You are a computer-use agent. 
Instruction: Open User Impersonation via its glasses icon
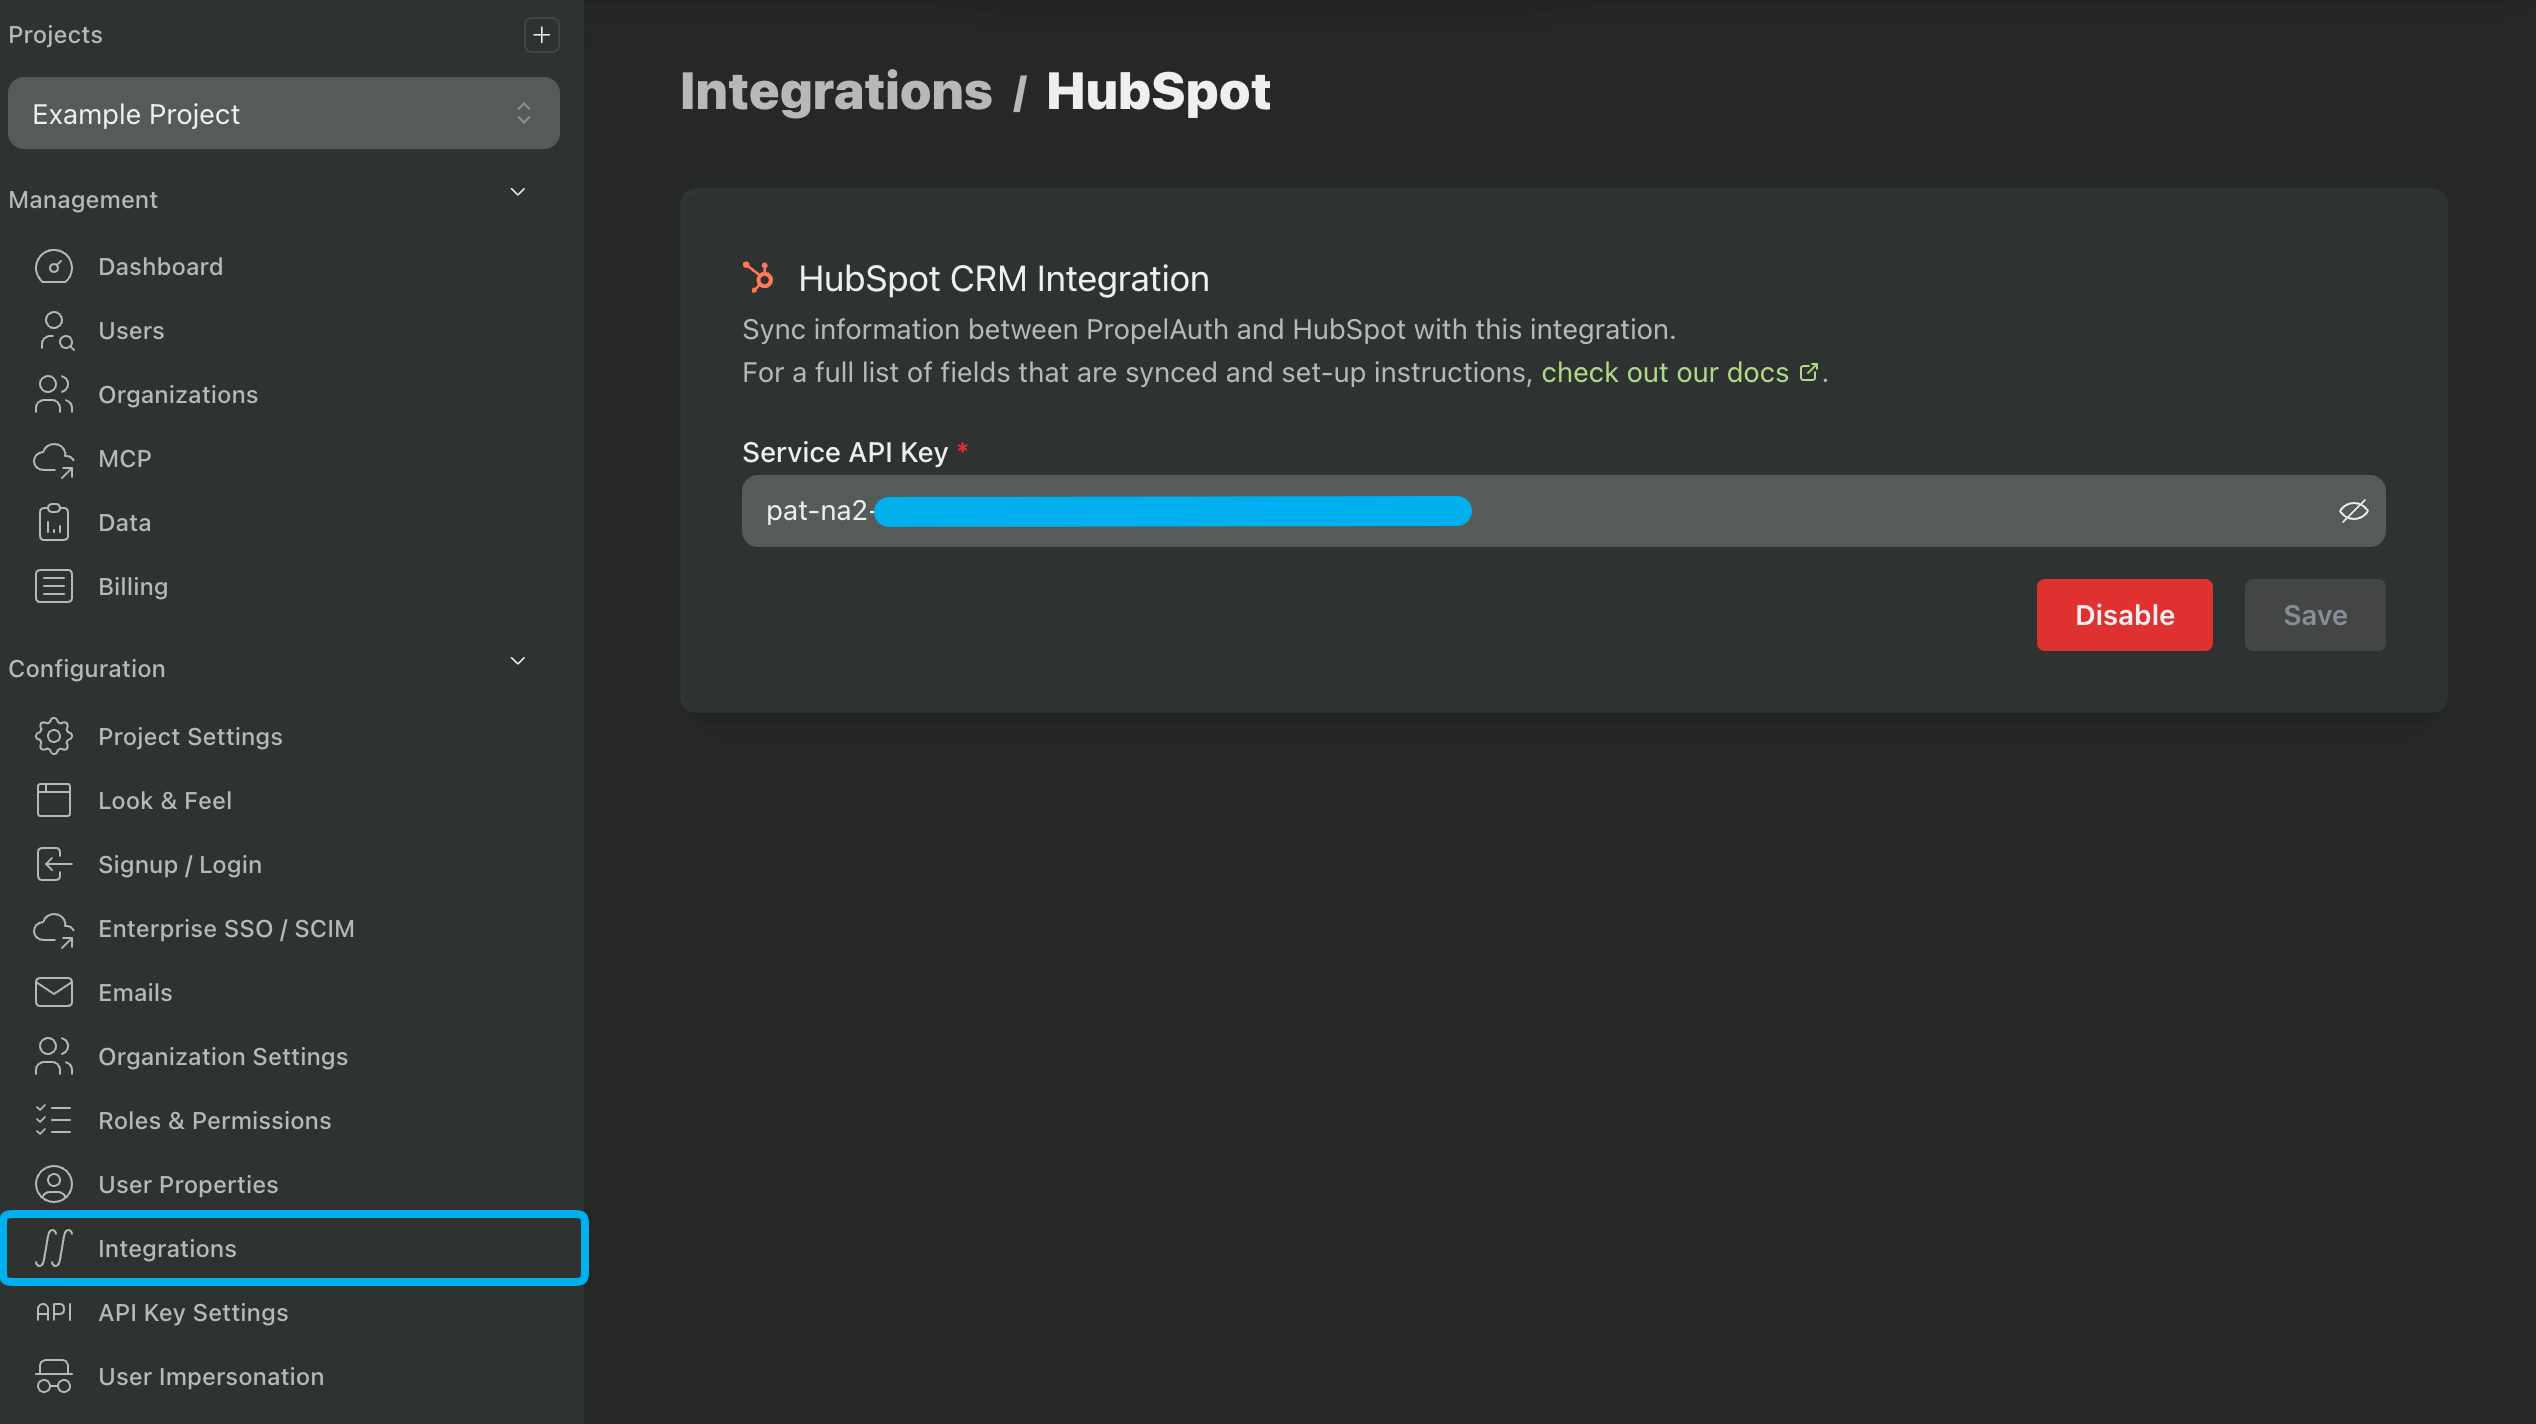(x=53, y=1376)
